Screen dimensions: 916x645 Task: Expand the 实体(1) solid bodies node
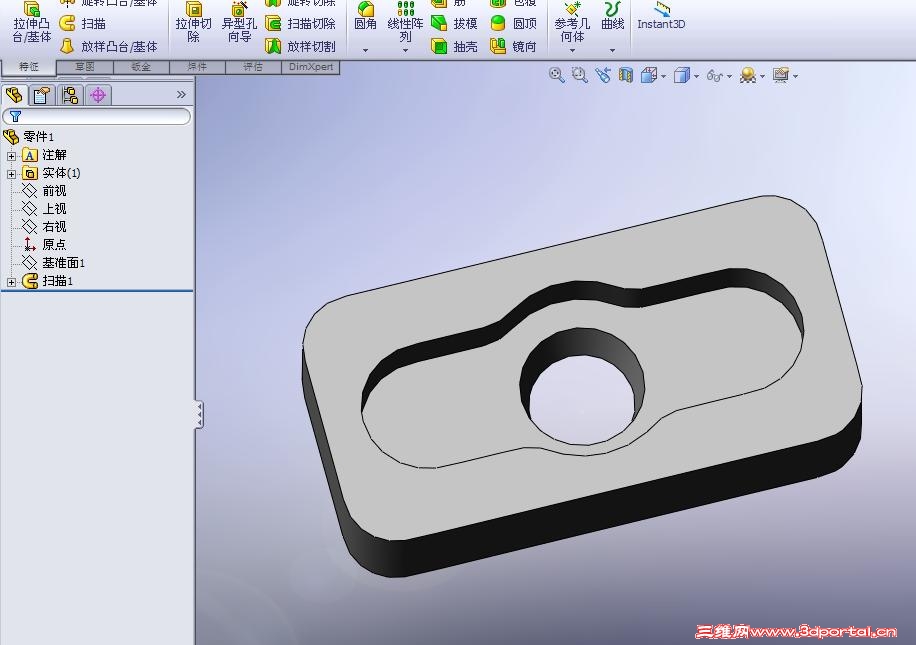tap(11, 174)
